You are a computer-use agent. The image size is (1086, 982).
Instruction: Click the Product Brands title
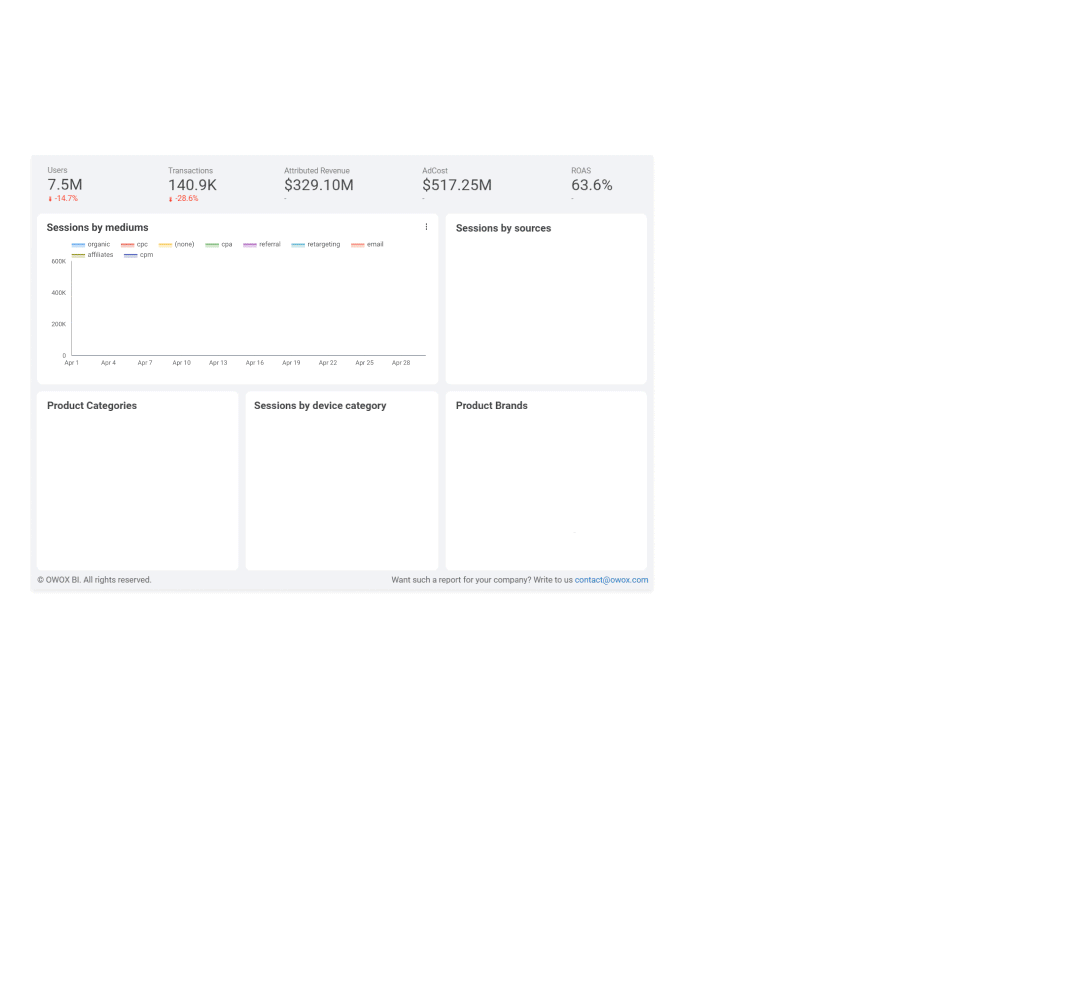pyautogui.click(x=492, y=406)
